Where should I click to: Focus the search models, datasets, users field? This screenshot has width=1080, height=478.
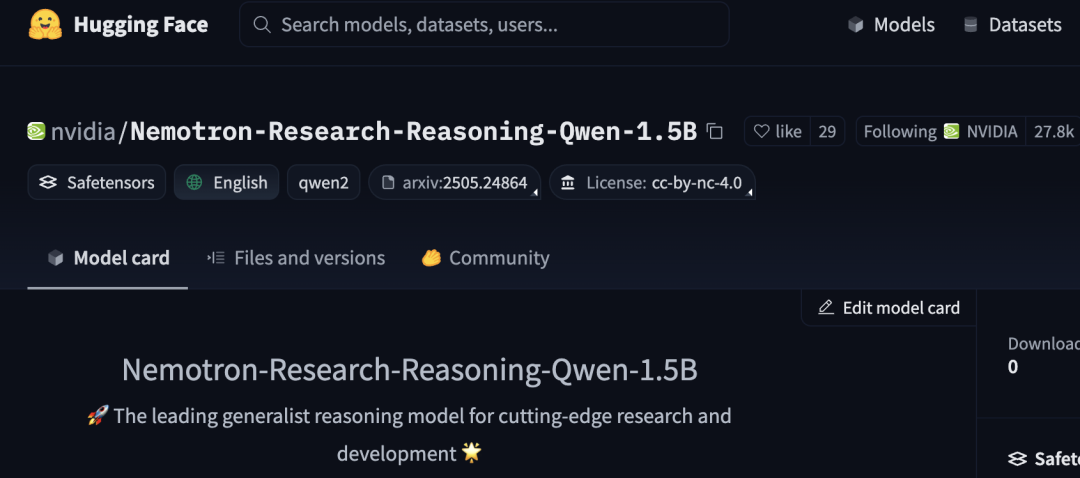coord(484,25)
